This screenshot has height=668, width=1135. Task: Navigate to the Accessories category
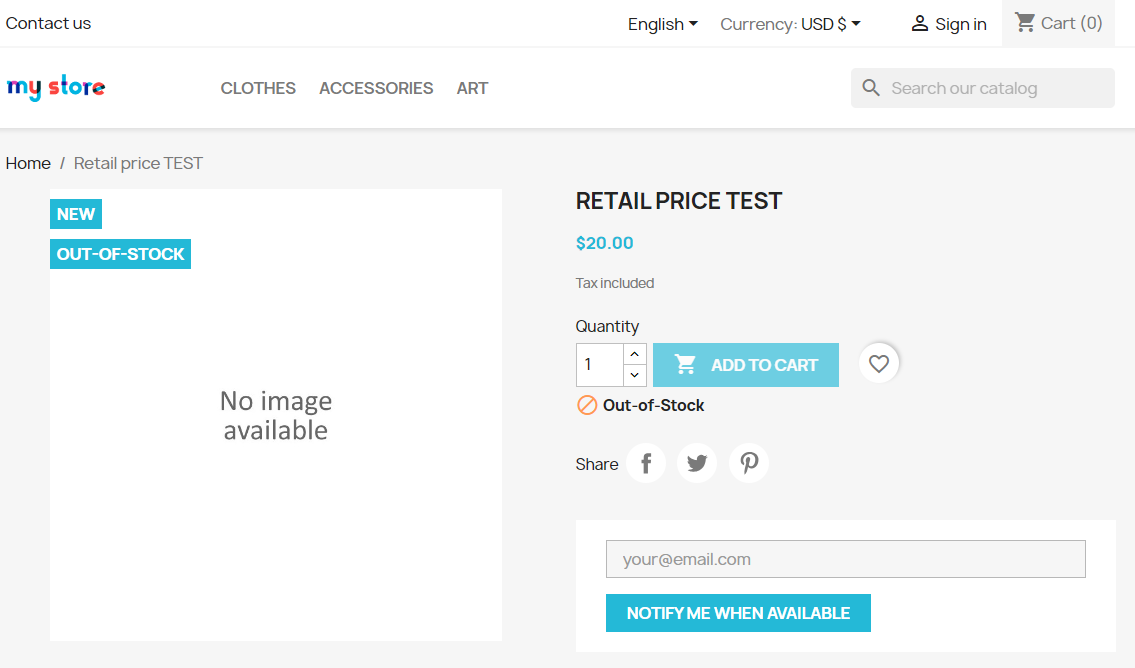tap(376, 88)
